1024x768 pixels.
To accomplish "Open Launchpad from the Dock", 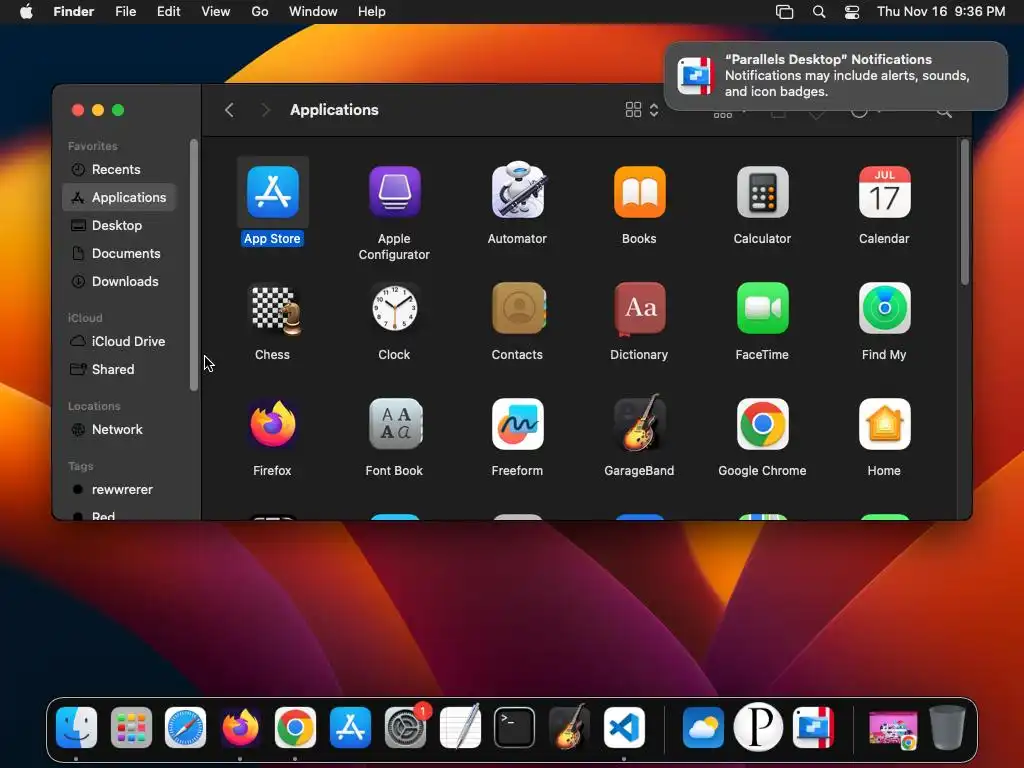I will (x=131, y=728).
